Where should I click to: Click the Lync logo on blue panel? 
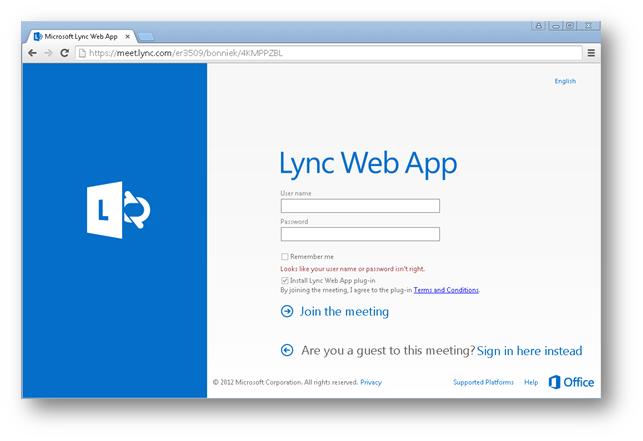pos(118,210)
